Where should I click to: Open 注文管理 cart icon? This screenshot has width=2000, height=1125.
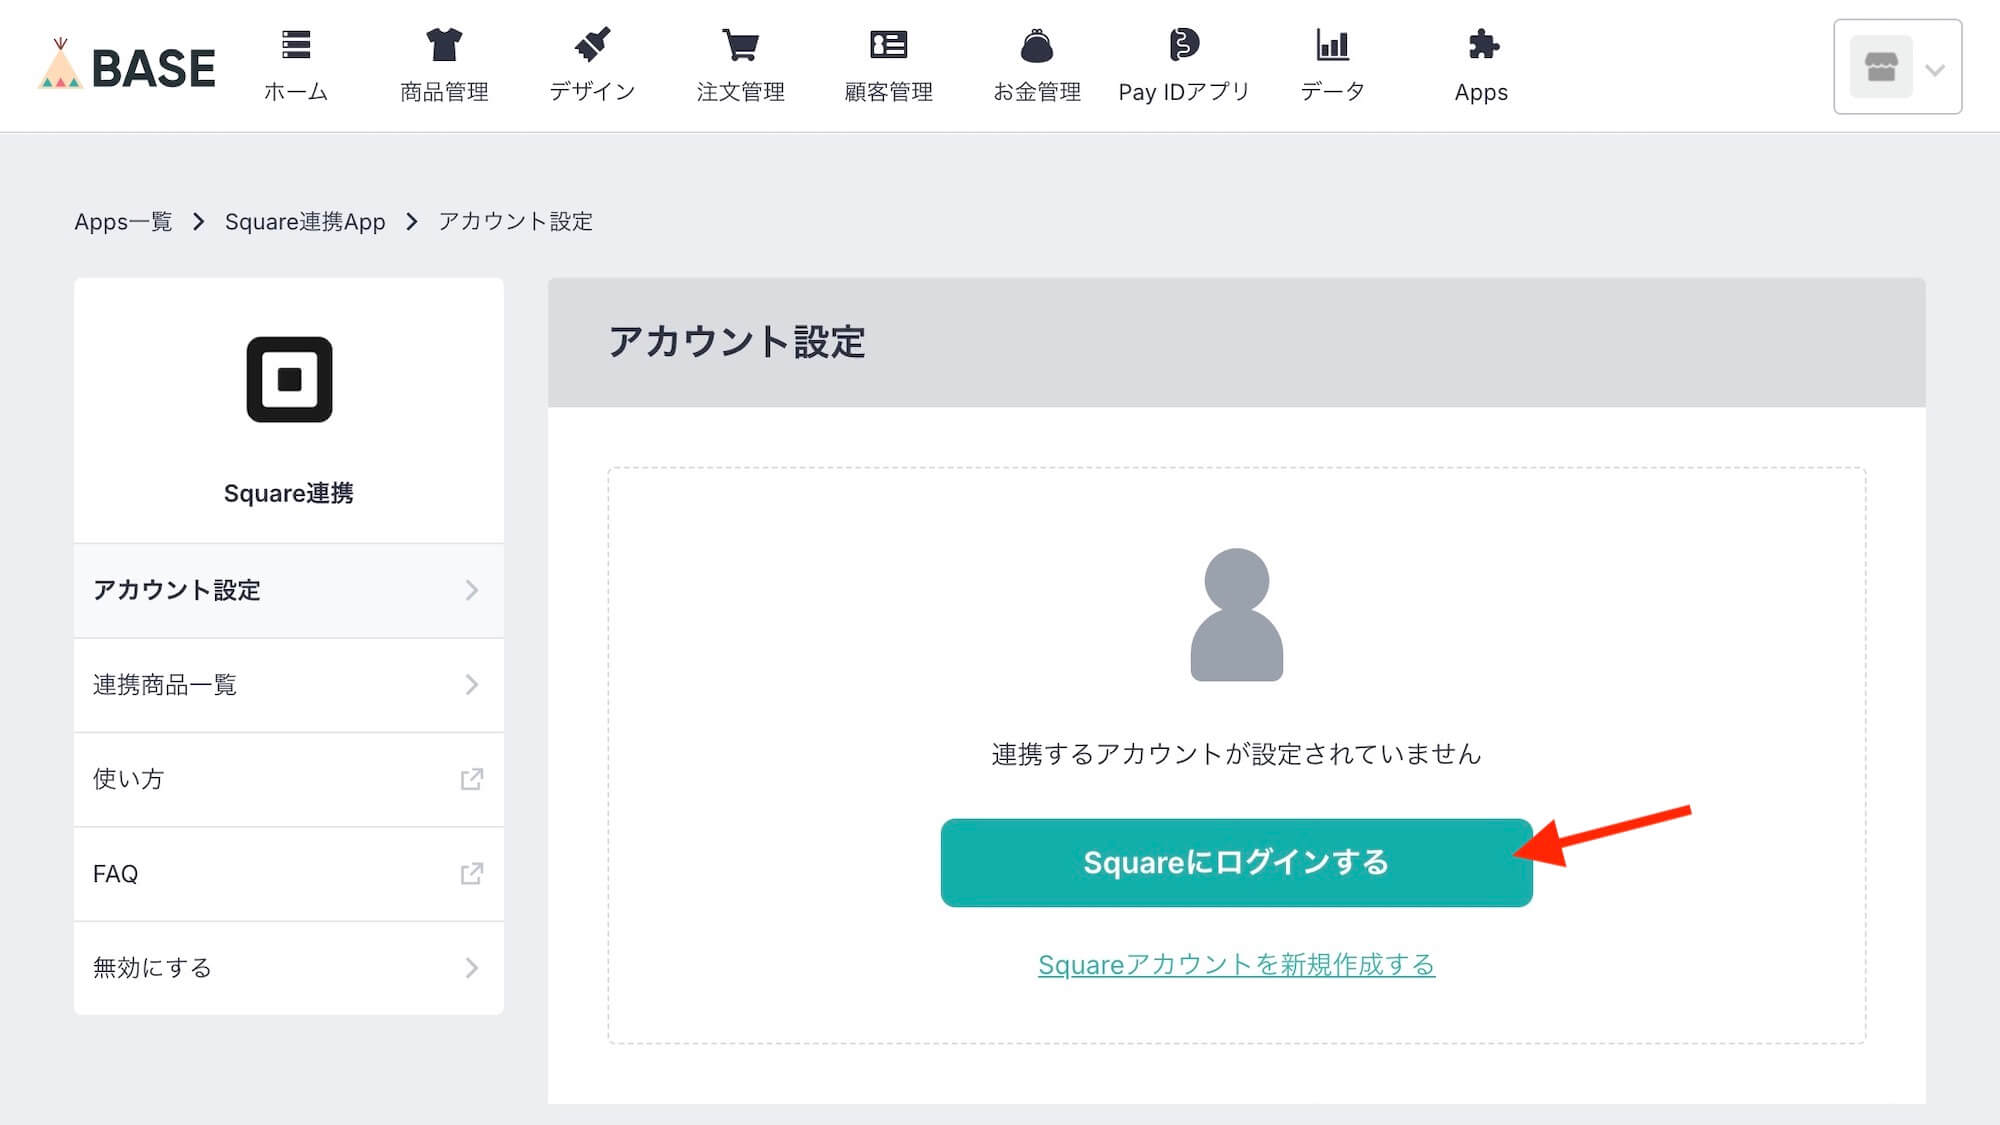click(740, 45)
